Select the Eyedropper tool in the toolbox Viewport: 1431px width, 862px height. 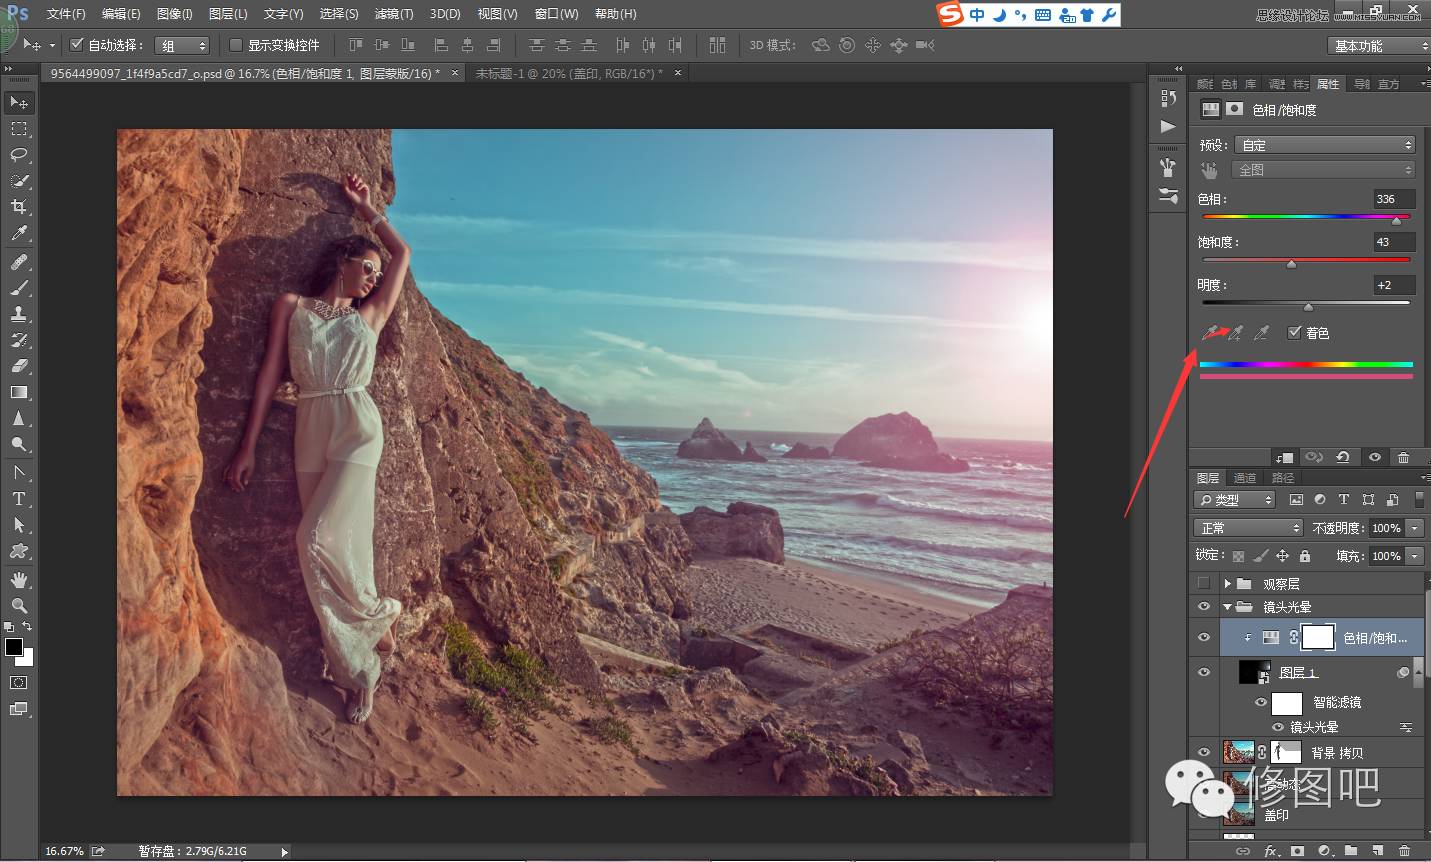(19, 234)
